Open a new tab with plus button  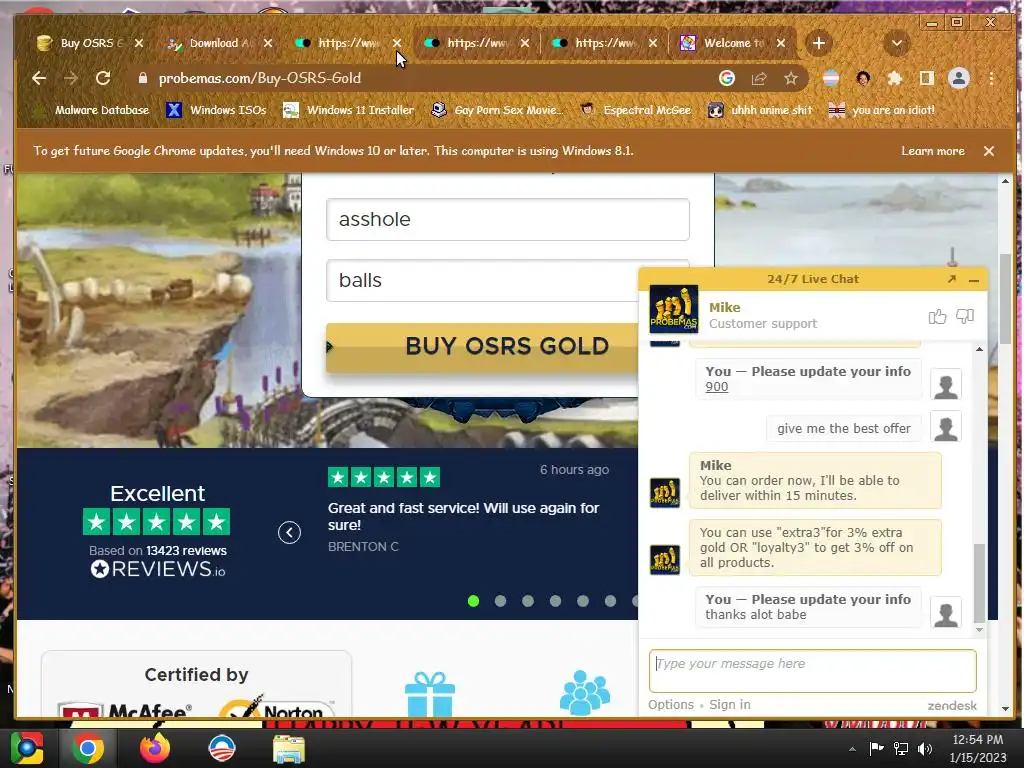(818, 43)
